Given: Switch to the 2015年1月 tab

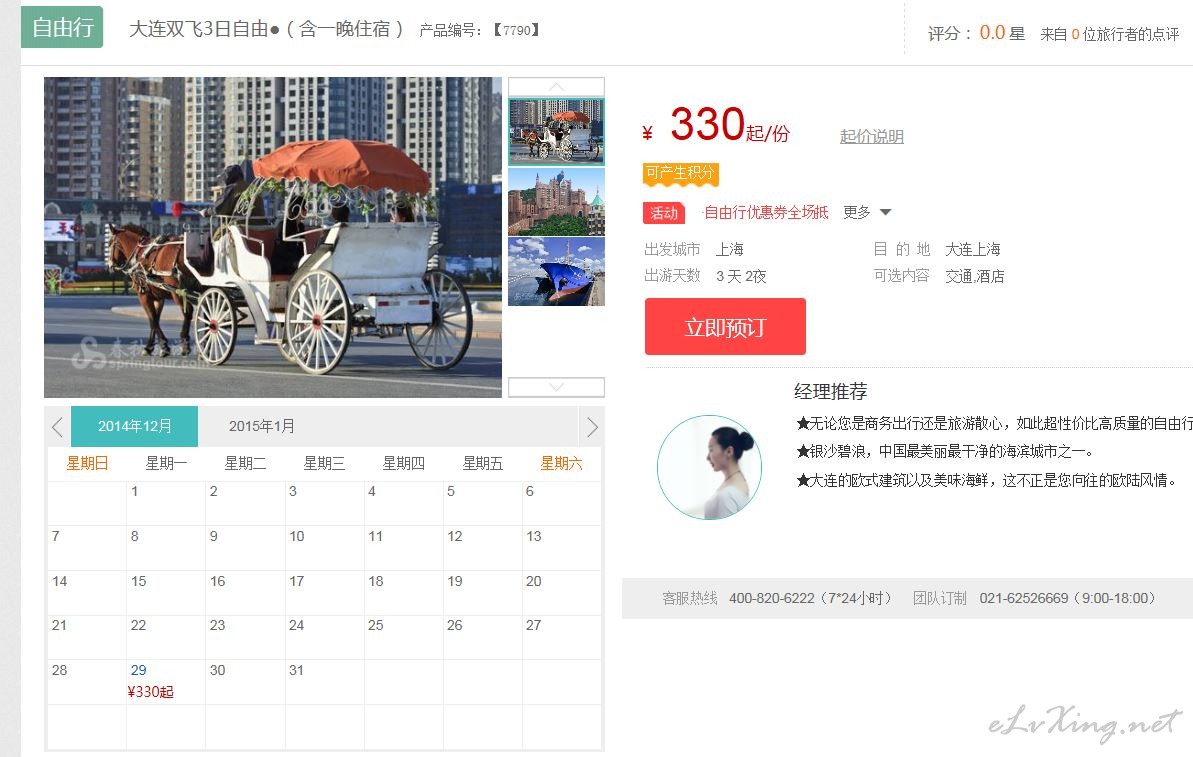Looking at the screenshot, I should tap(262, 426).
